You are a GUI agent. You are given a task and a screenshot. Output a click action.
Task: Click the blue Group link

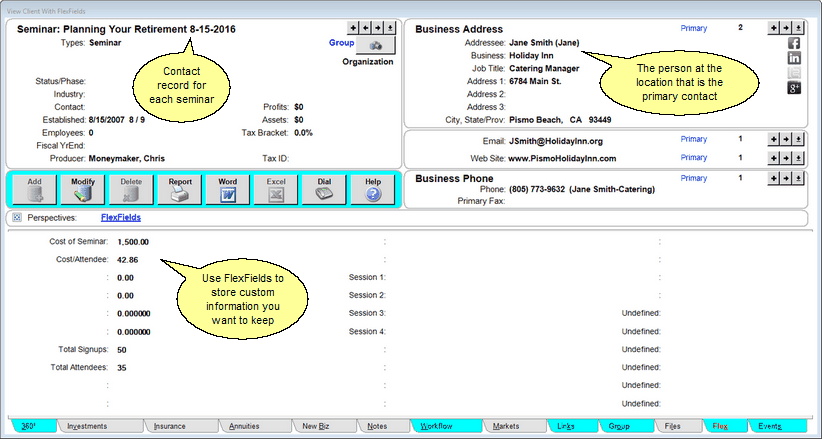pyautogui.click(x=341, y=43)
